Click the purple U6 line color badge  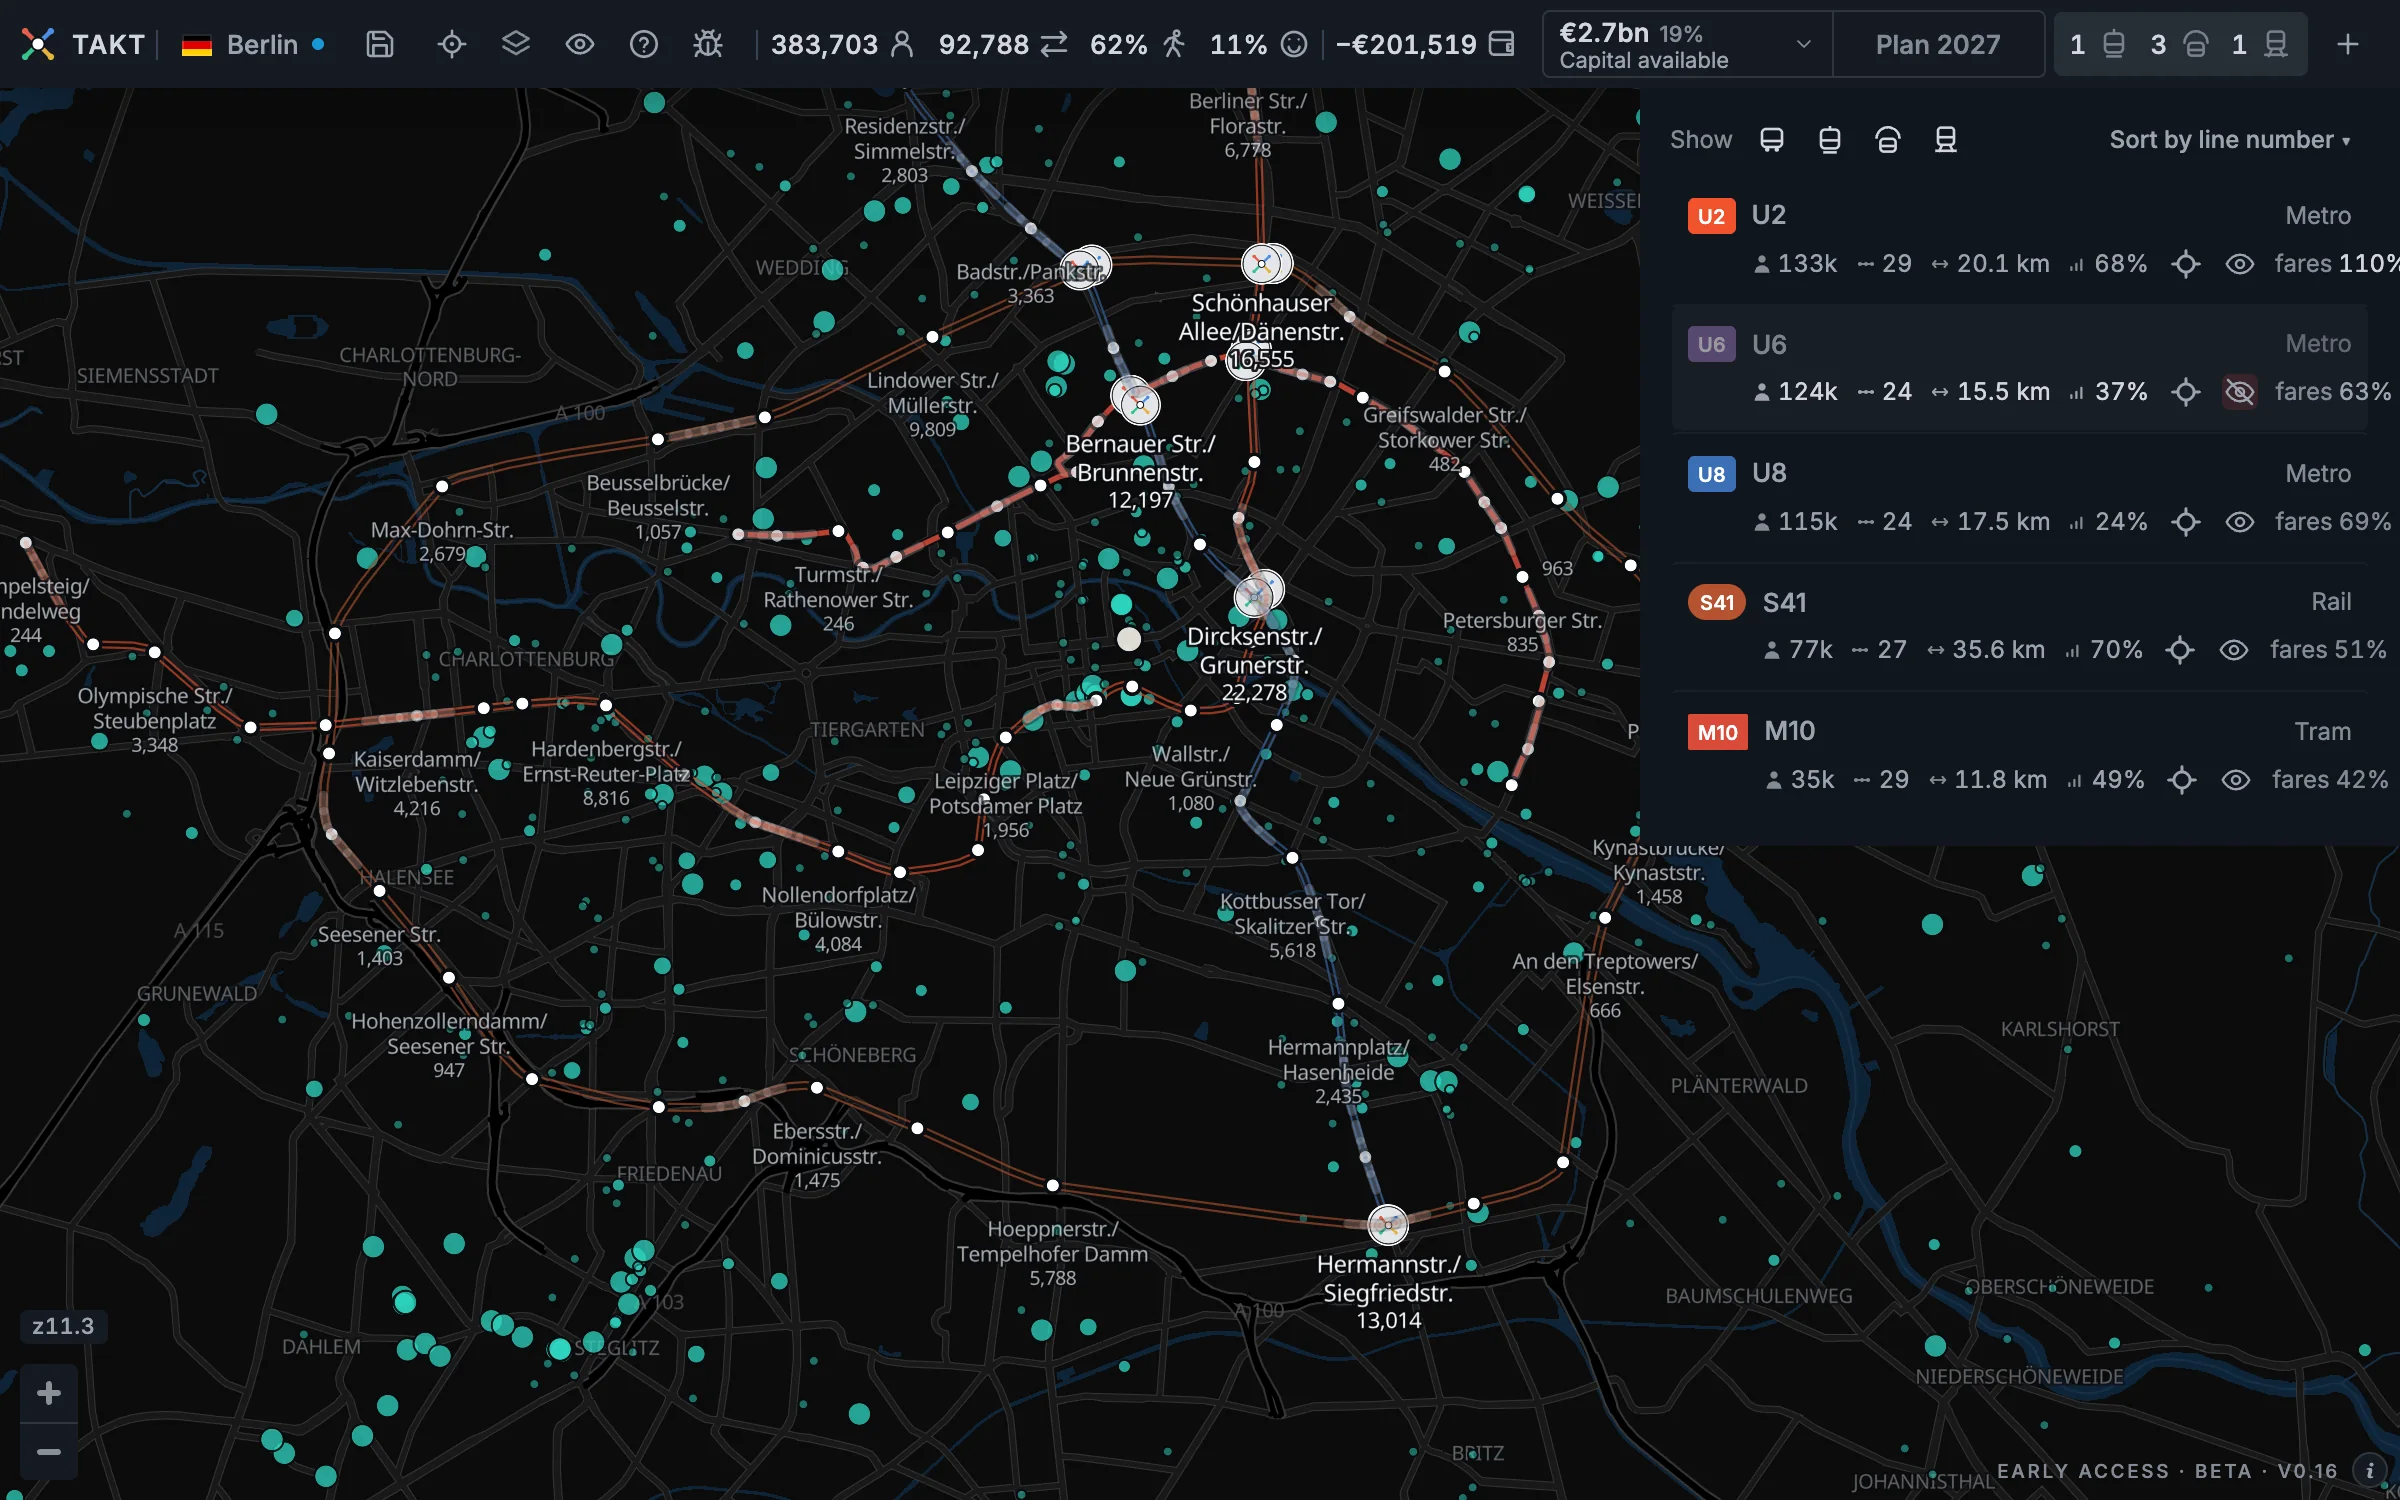pyautogui.click(x=1711, y=345)
